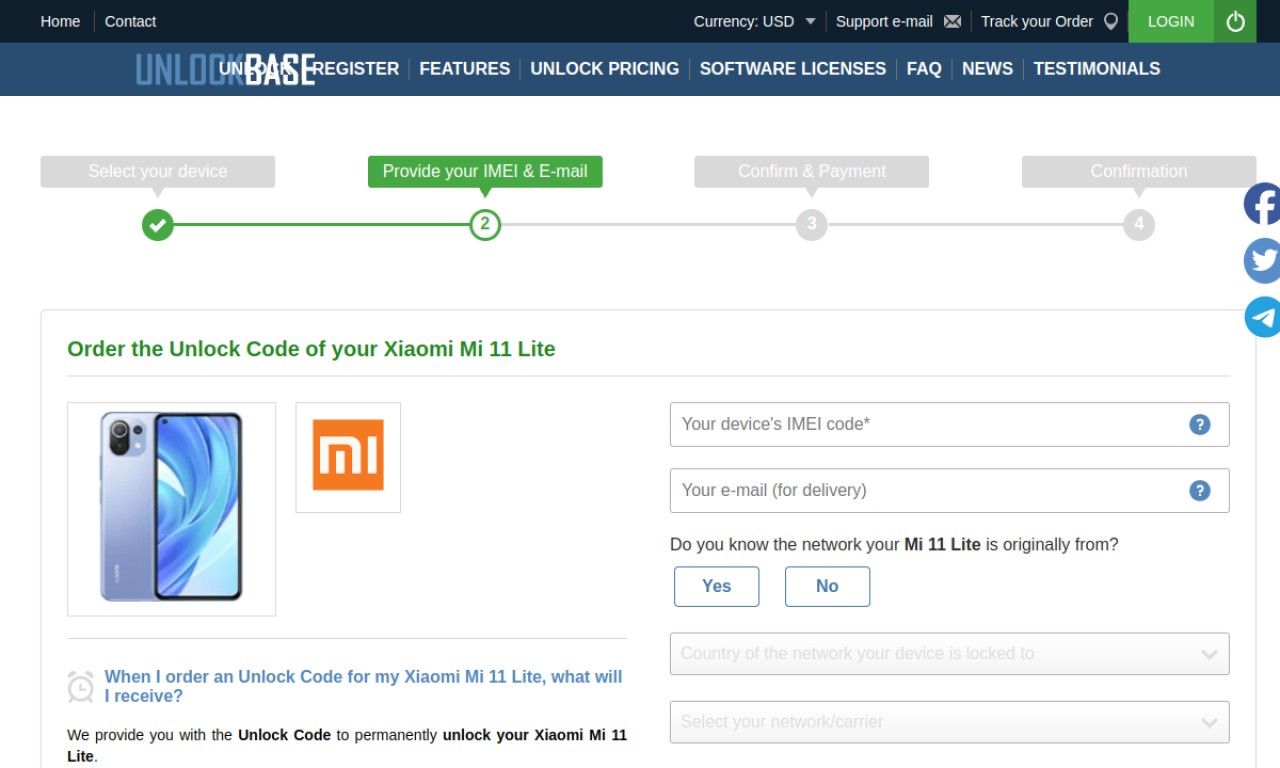Click the Support e-mail link text

(884, 21)
